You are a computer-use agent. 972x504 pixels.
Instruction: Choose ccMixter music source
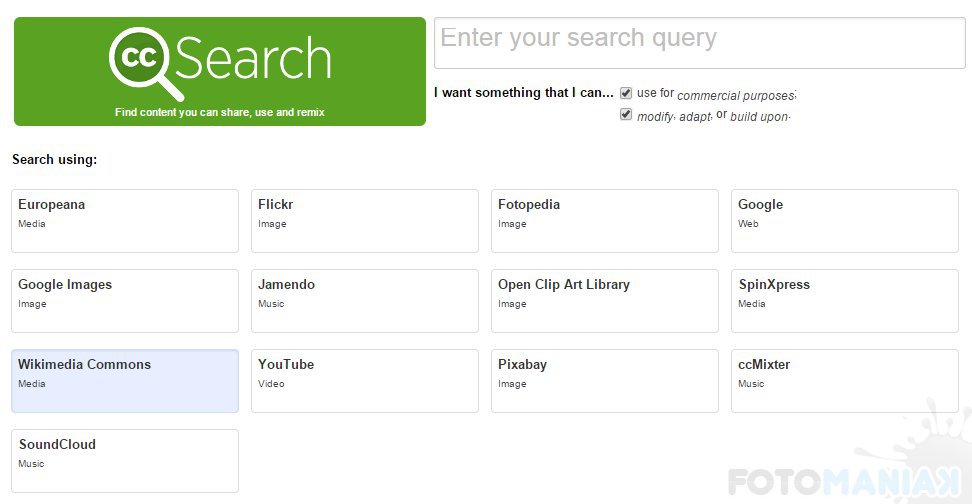845,380
